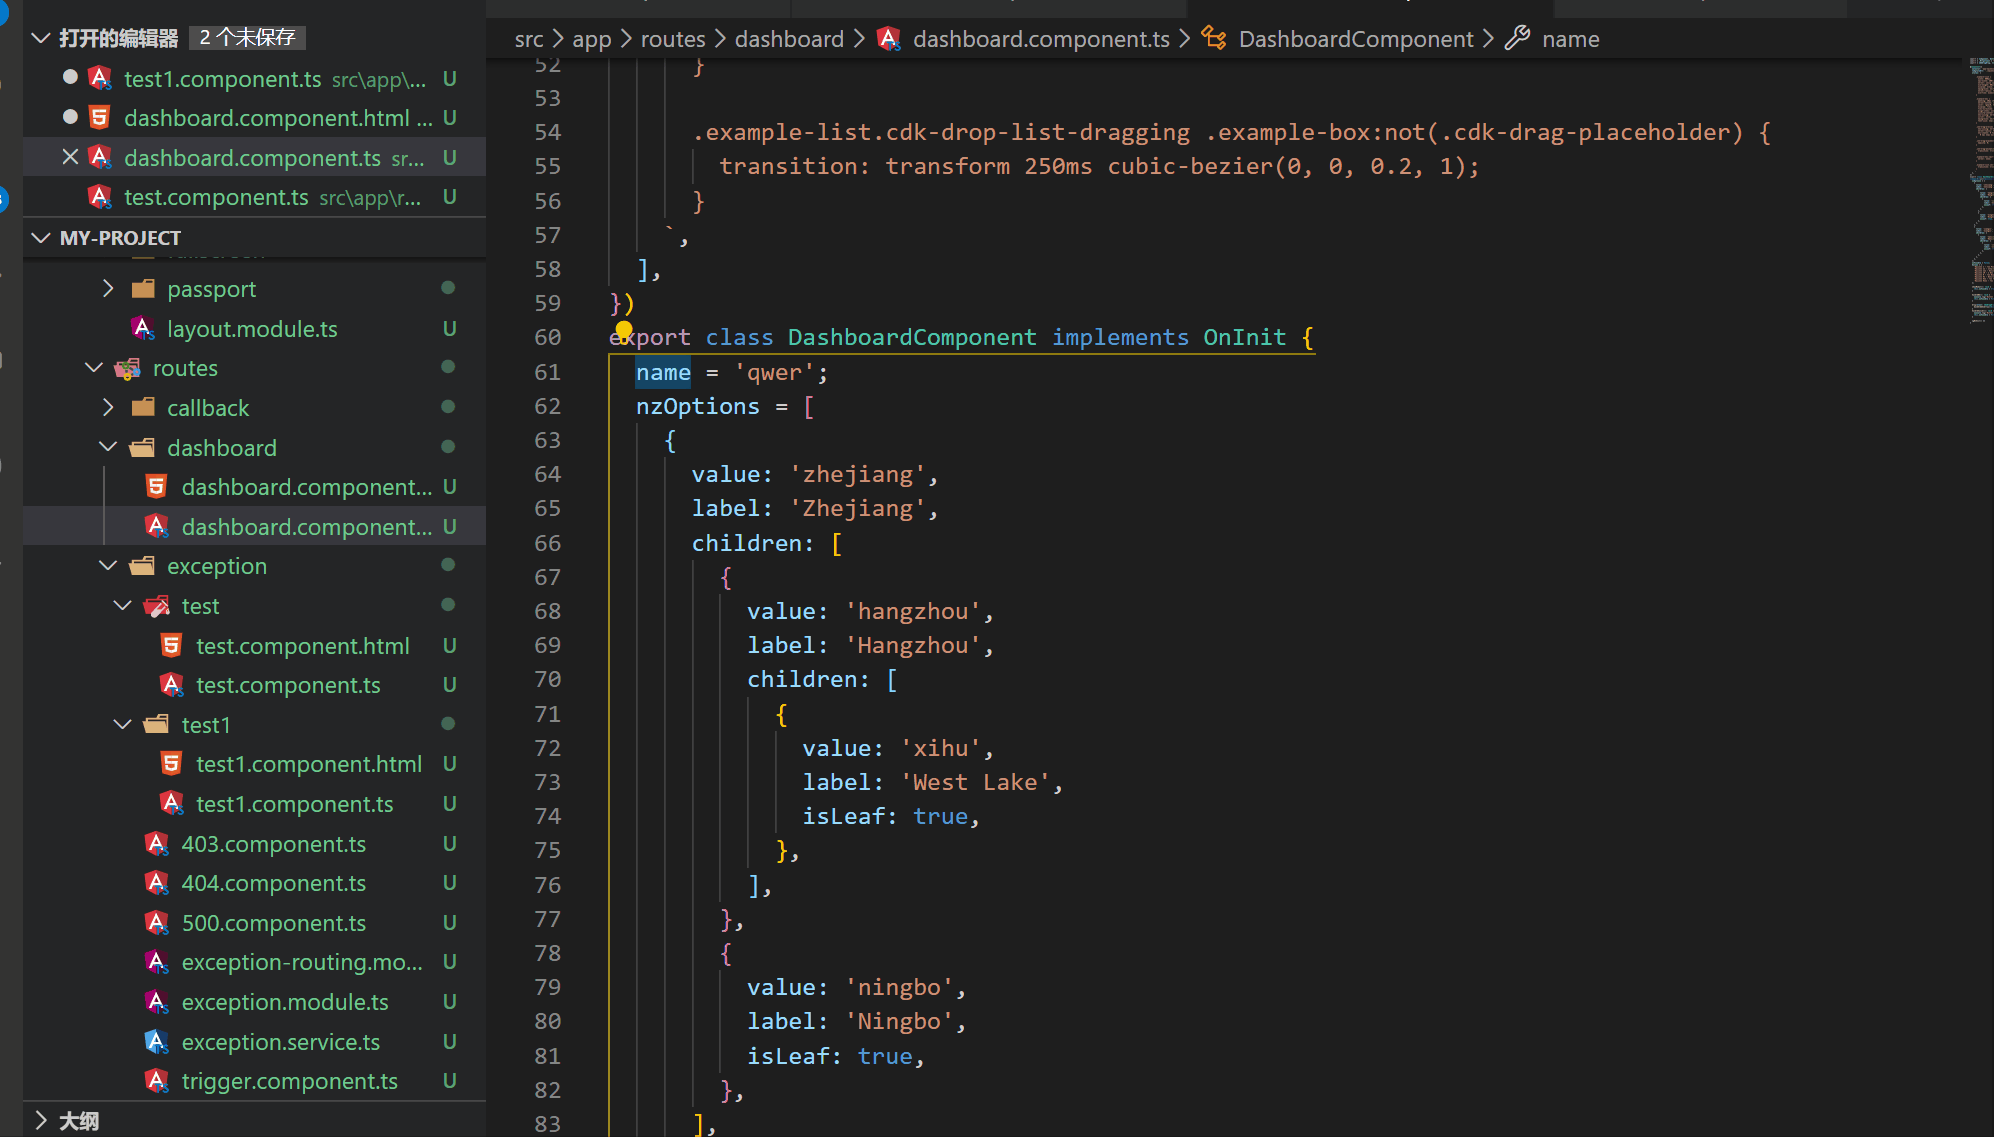The width and height of the screenshot is (1994, 1137).
Task: Click the 2 个未保存 unsaved badge
Action: pyautogui.click(x=247, y=37)
